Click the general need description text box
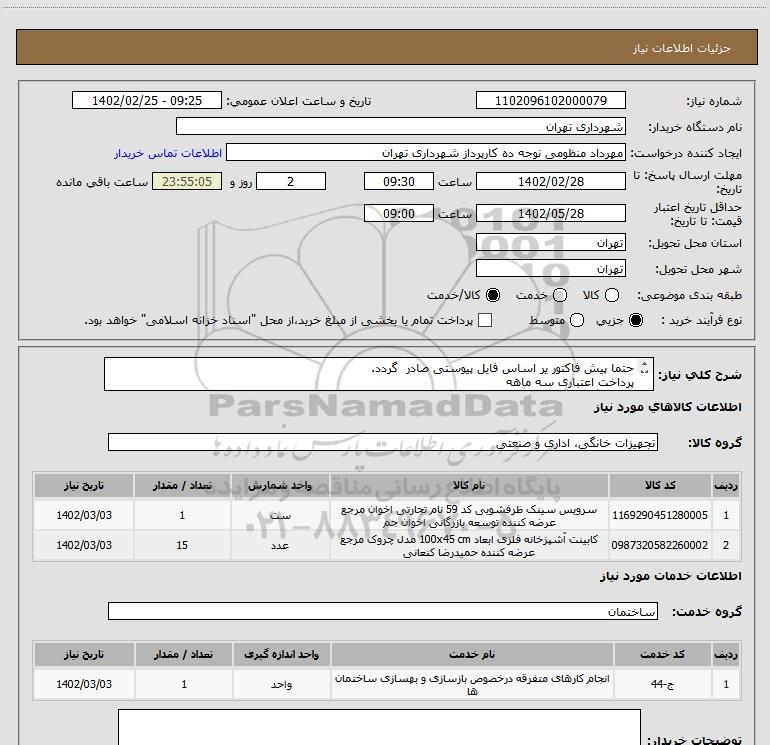This screenshot has height=745, width=770. click(379, 374)
